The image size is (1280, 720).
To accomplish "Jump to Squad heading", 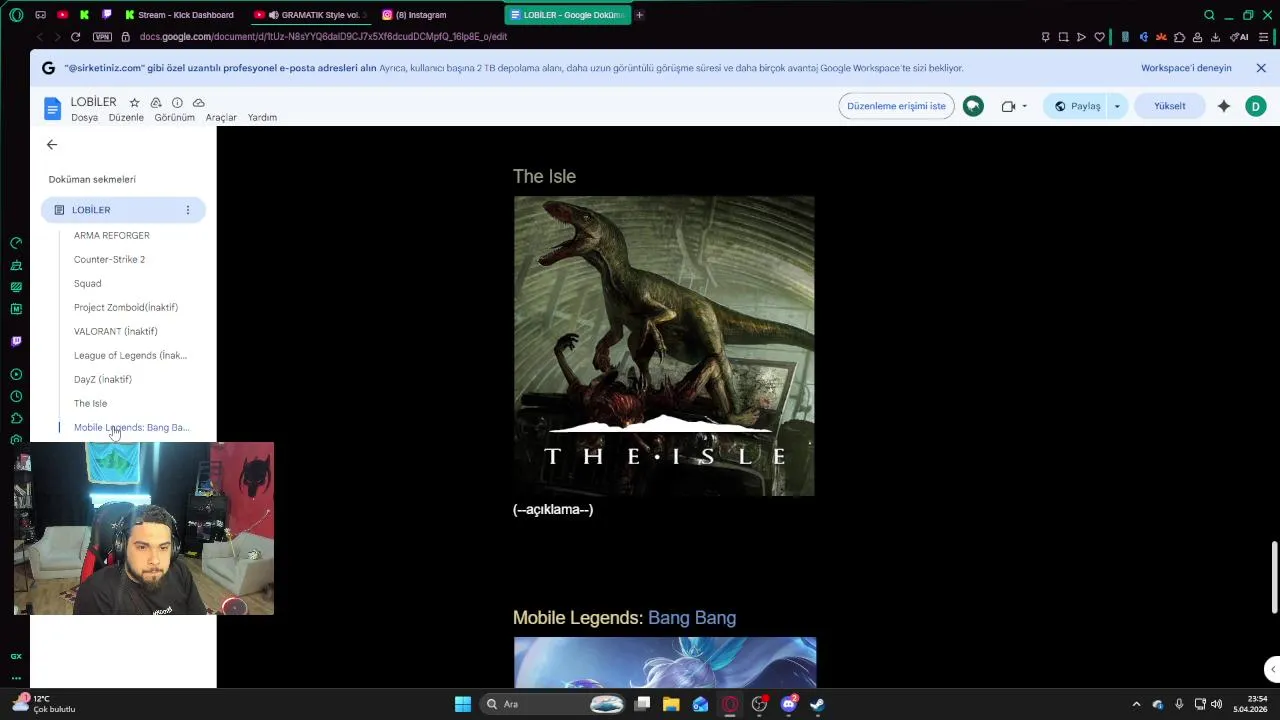I will point(88,283).
